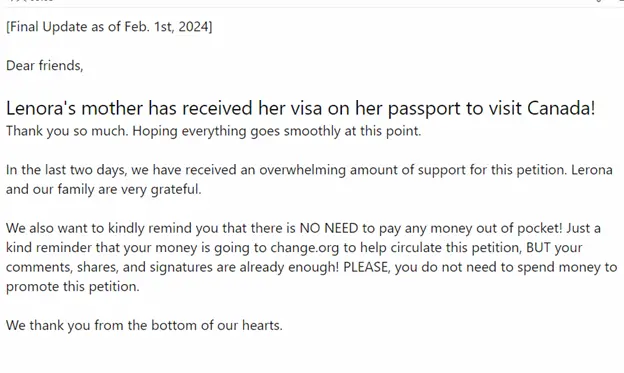Click the 'Feb. 1st, 2024' date text
The height and width of the screenshot is (373, 624).
166,27
